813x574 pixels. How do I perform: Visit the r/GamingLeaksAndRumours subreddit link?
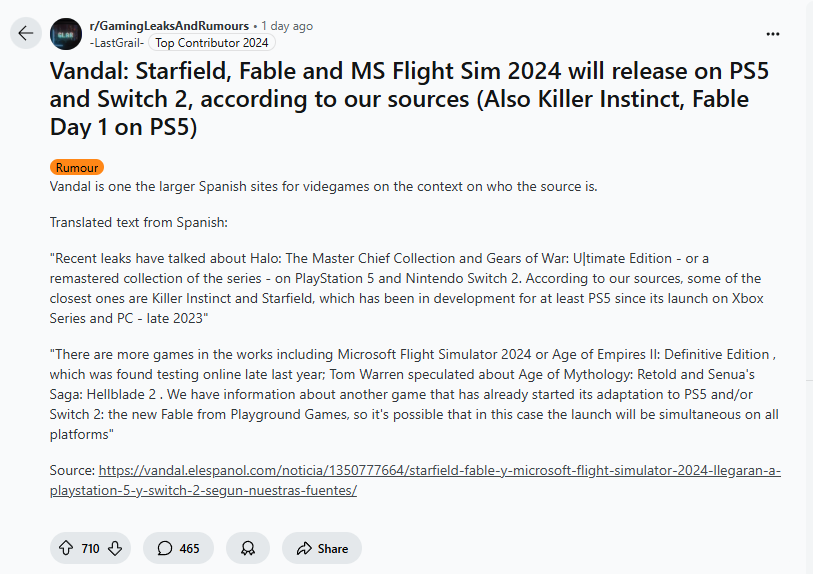pyautogui.click(x=168, y=26)
